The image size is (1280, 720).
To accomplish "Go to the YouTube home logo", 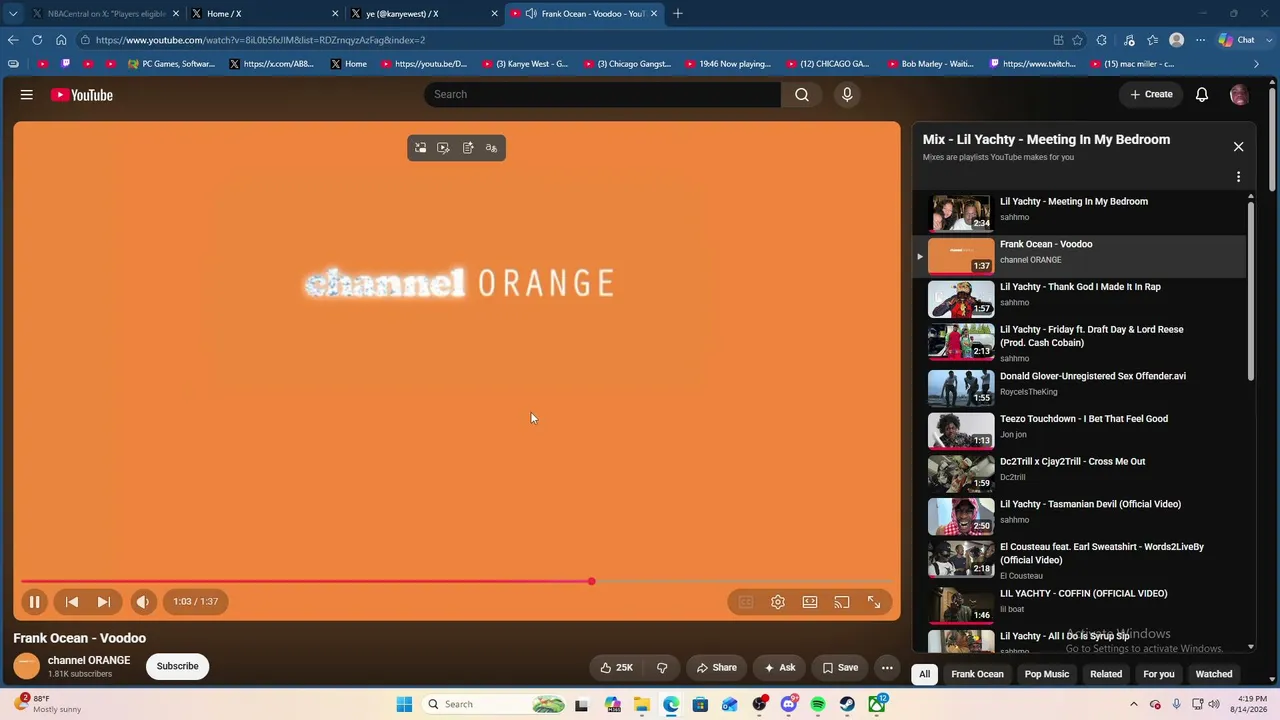I will (x=82, y=95).
